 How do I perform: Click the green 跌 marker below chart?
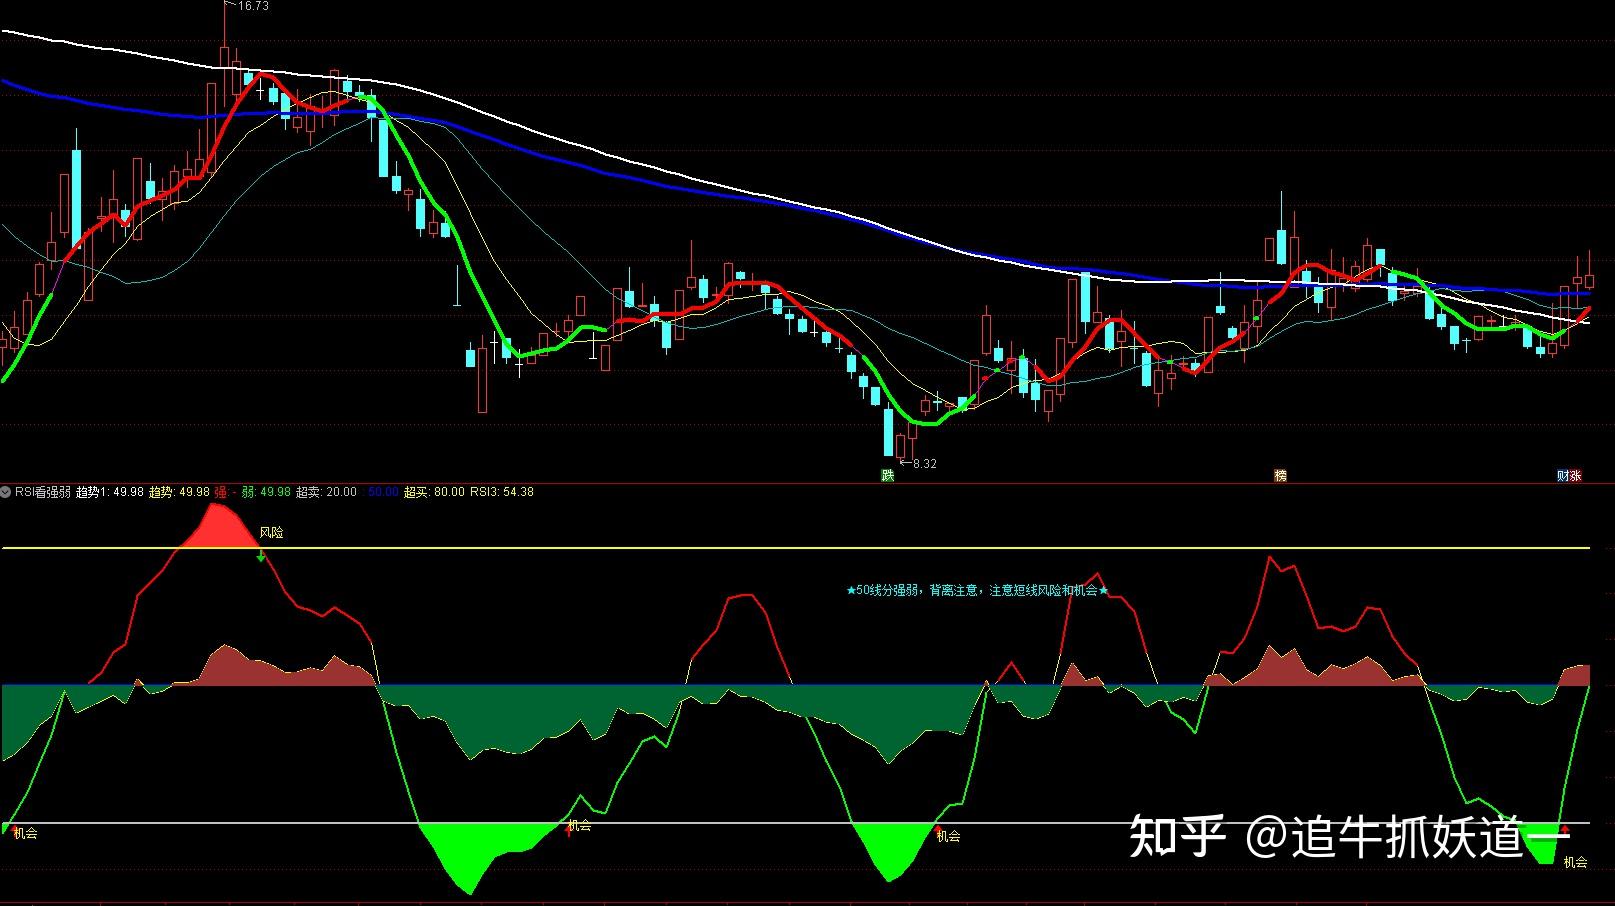tap(887, 476)
